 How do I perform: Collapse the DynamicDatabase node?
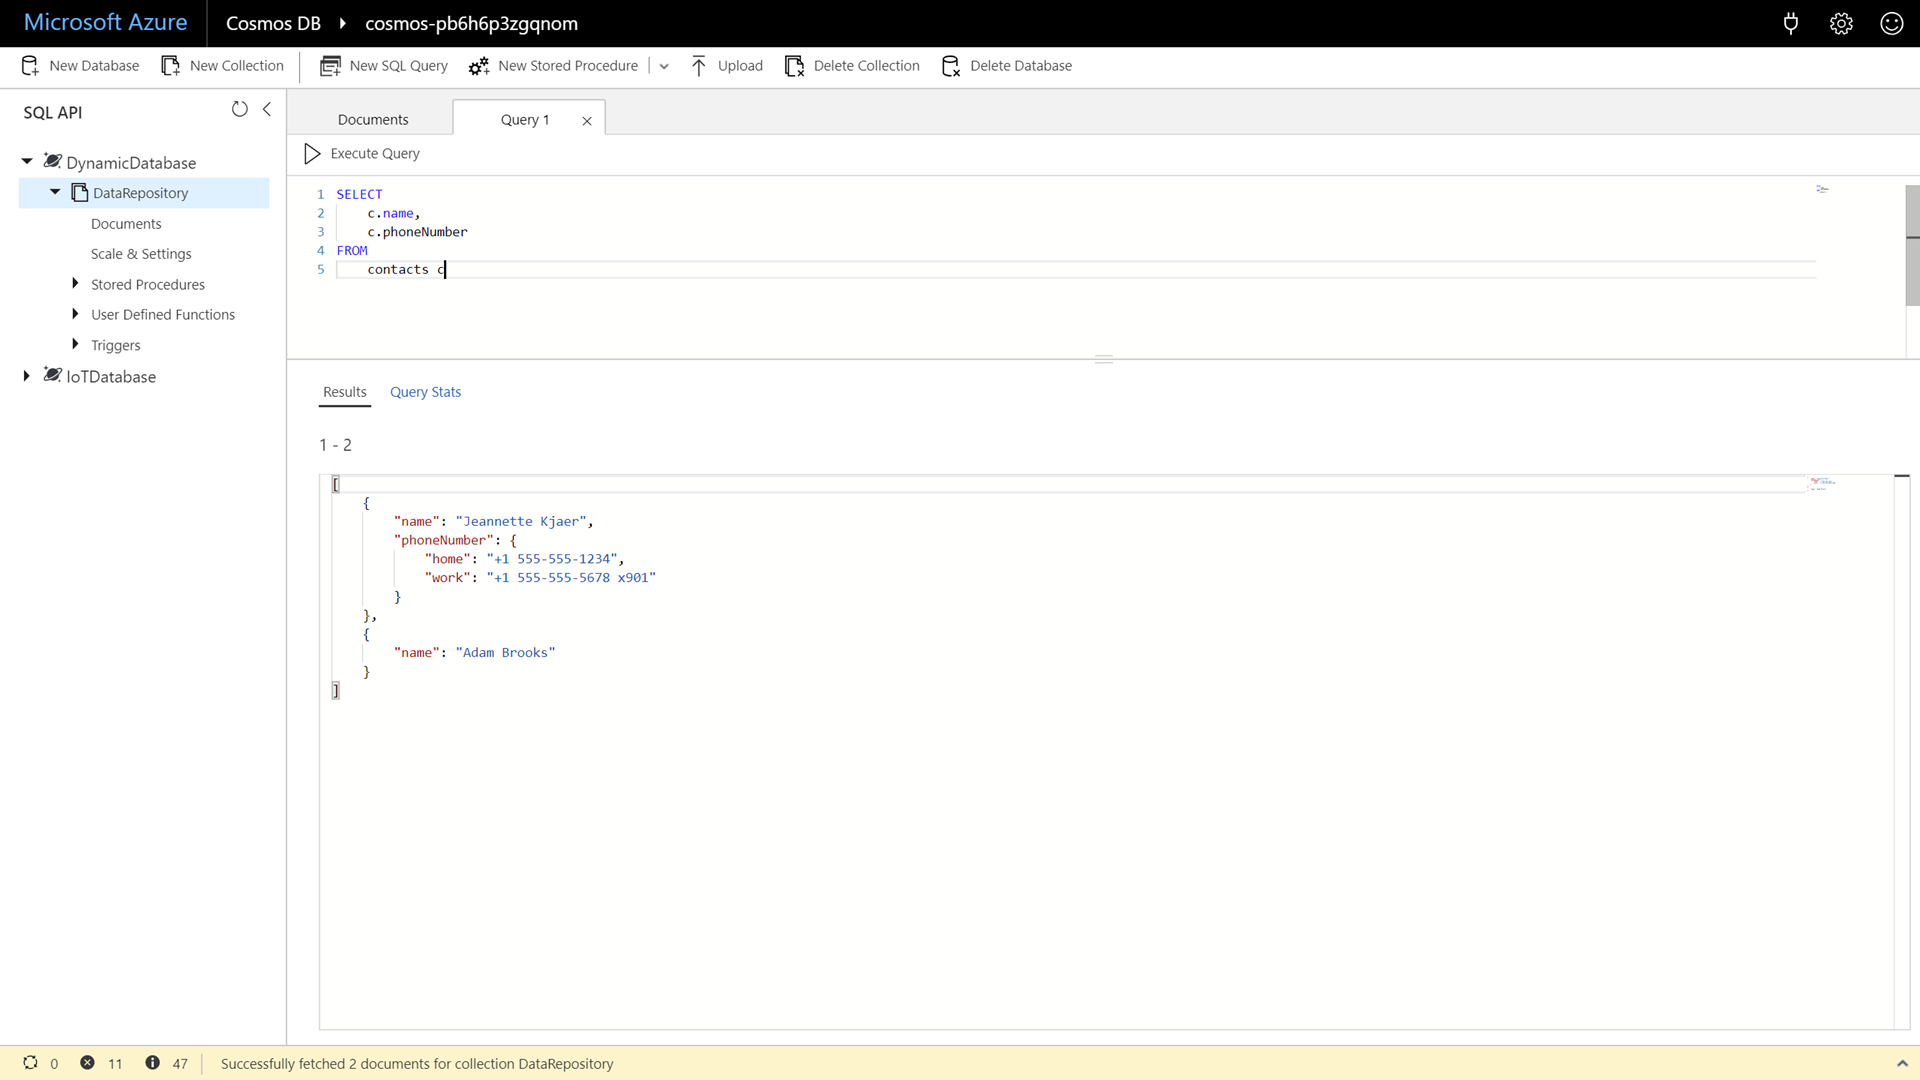pos(27,161)
